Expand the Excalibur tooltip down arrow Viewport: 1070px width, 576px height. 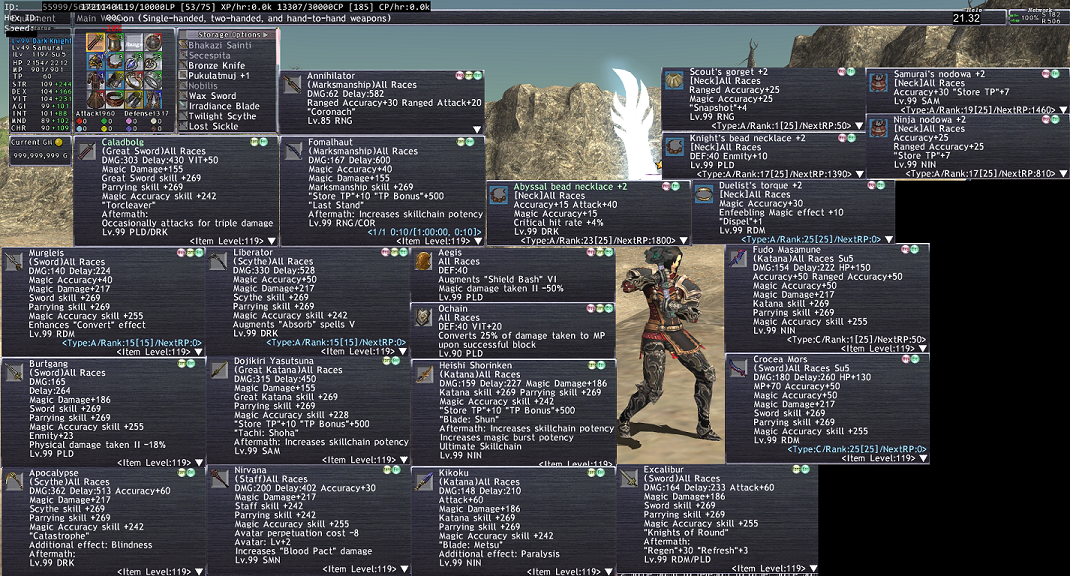tap(813, 568)
